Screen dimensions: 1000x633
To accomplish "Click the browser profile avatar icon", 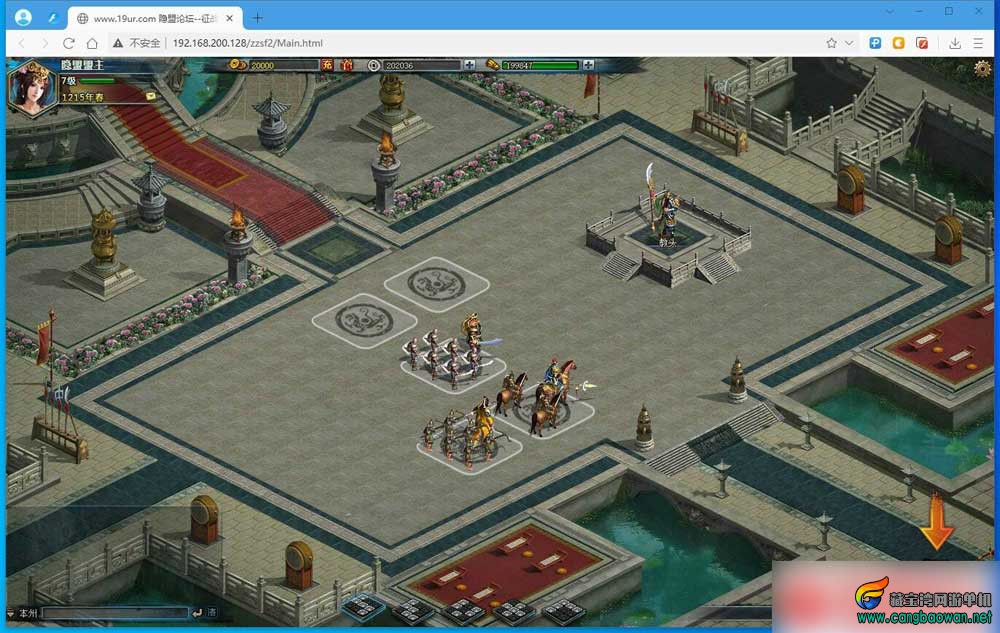I will point(24,17).
